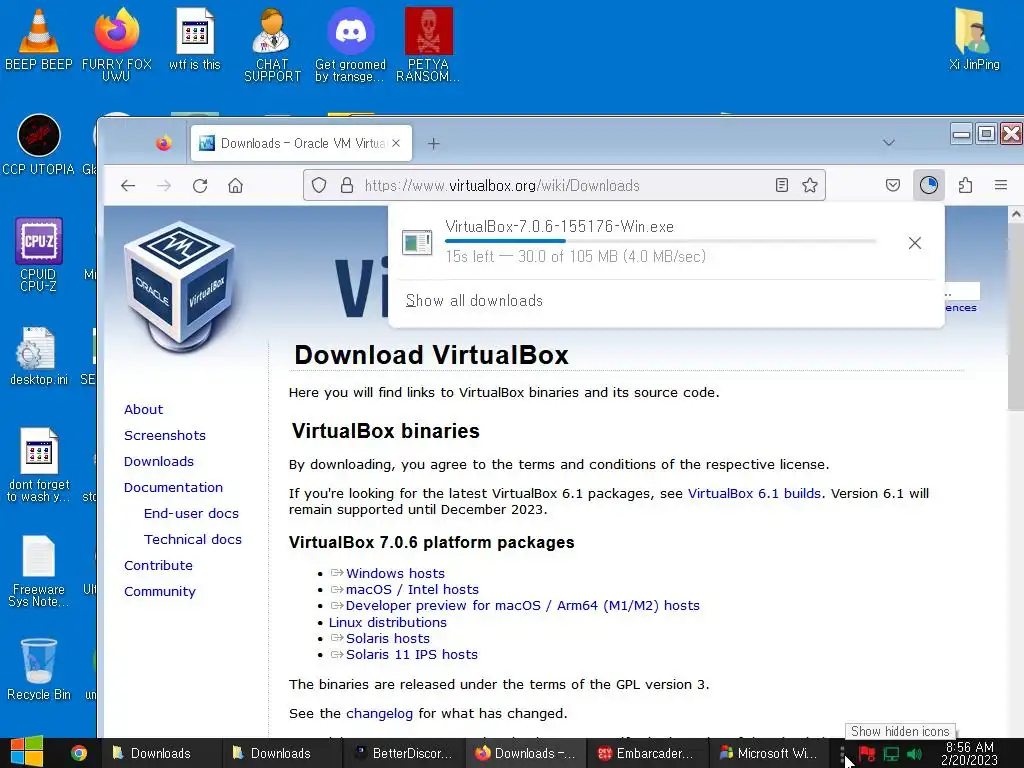Image resolution: width=1024 pixels, height=768 pixels.
Task: Click the page vertical scrollbar thumb
Action: tap(1016, 319)
